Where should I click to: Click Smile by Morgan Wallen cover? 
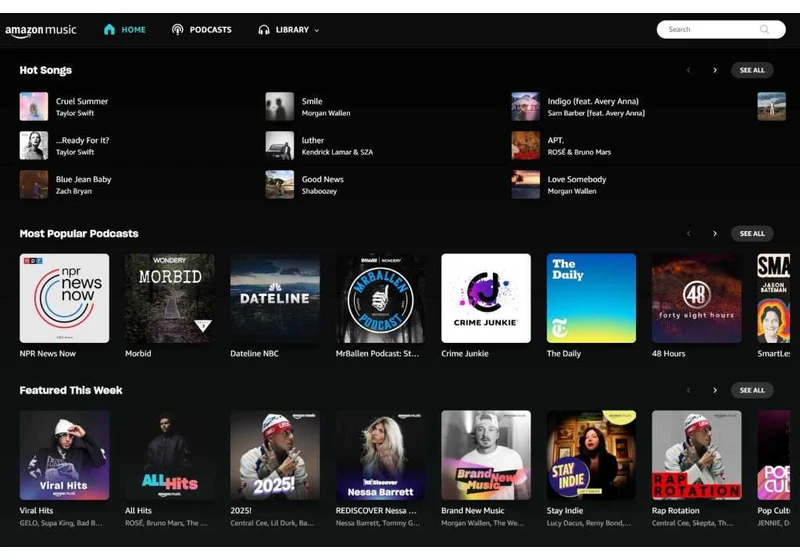(x=280, y=106)
